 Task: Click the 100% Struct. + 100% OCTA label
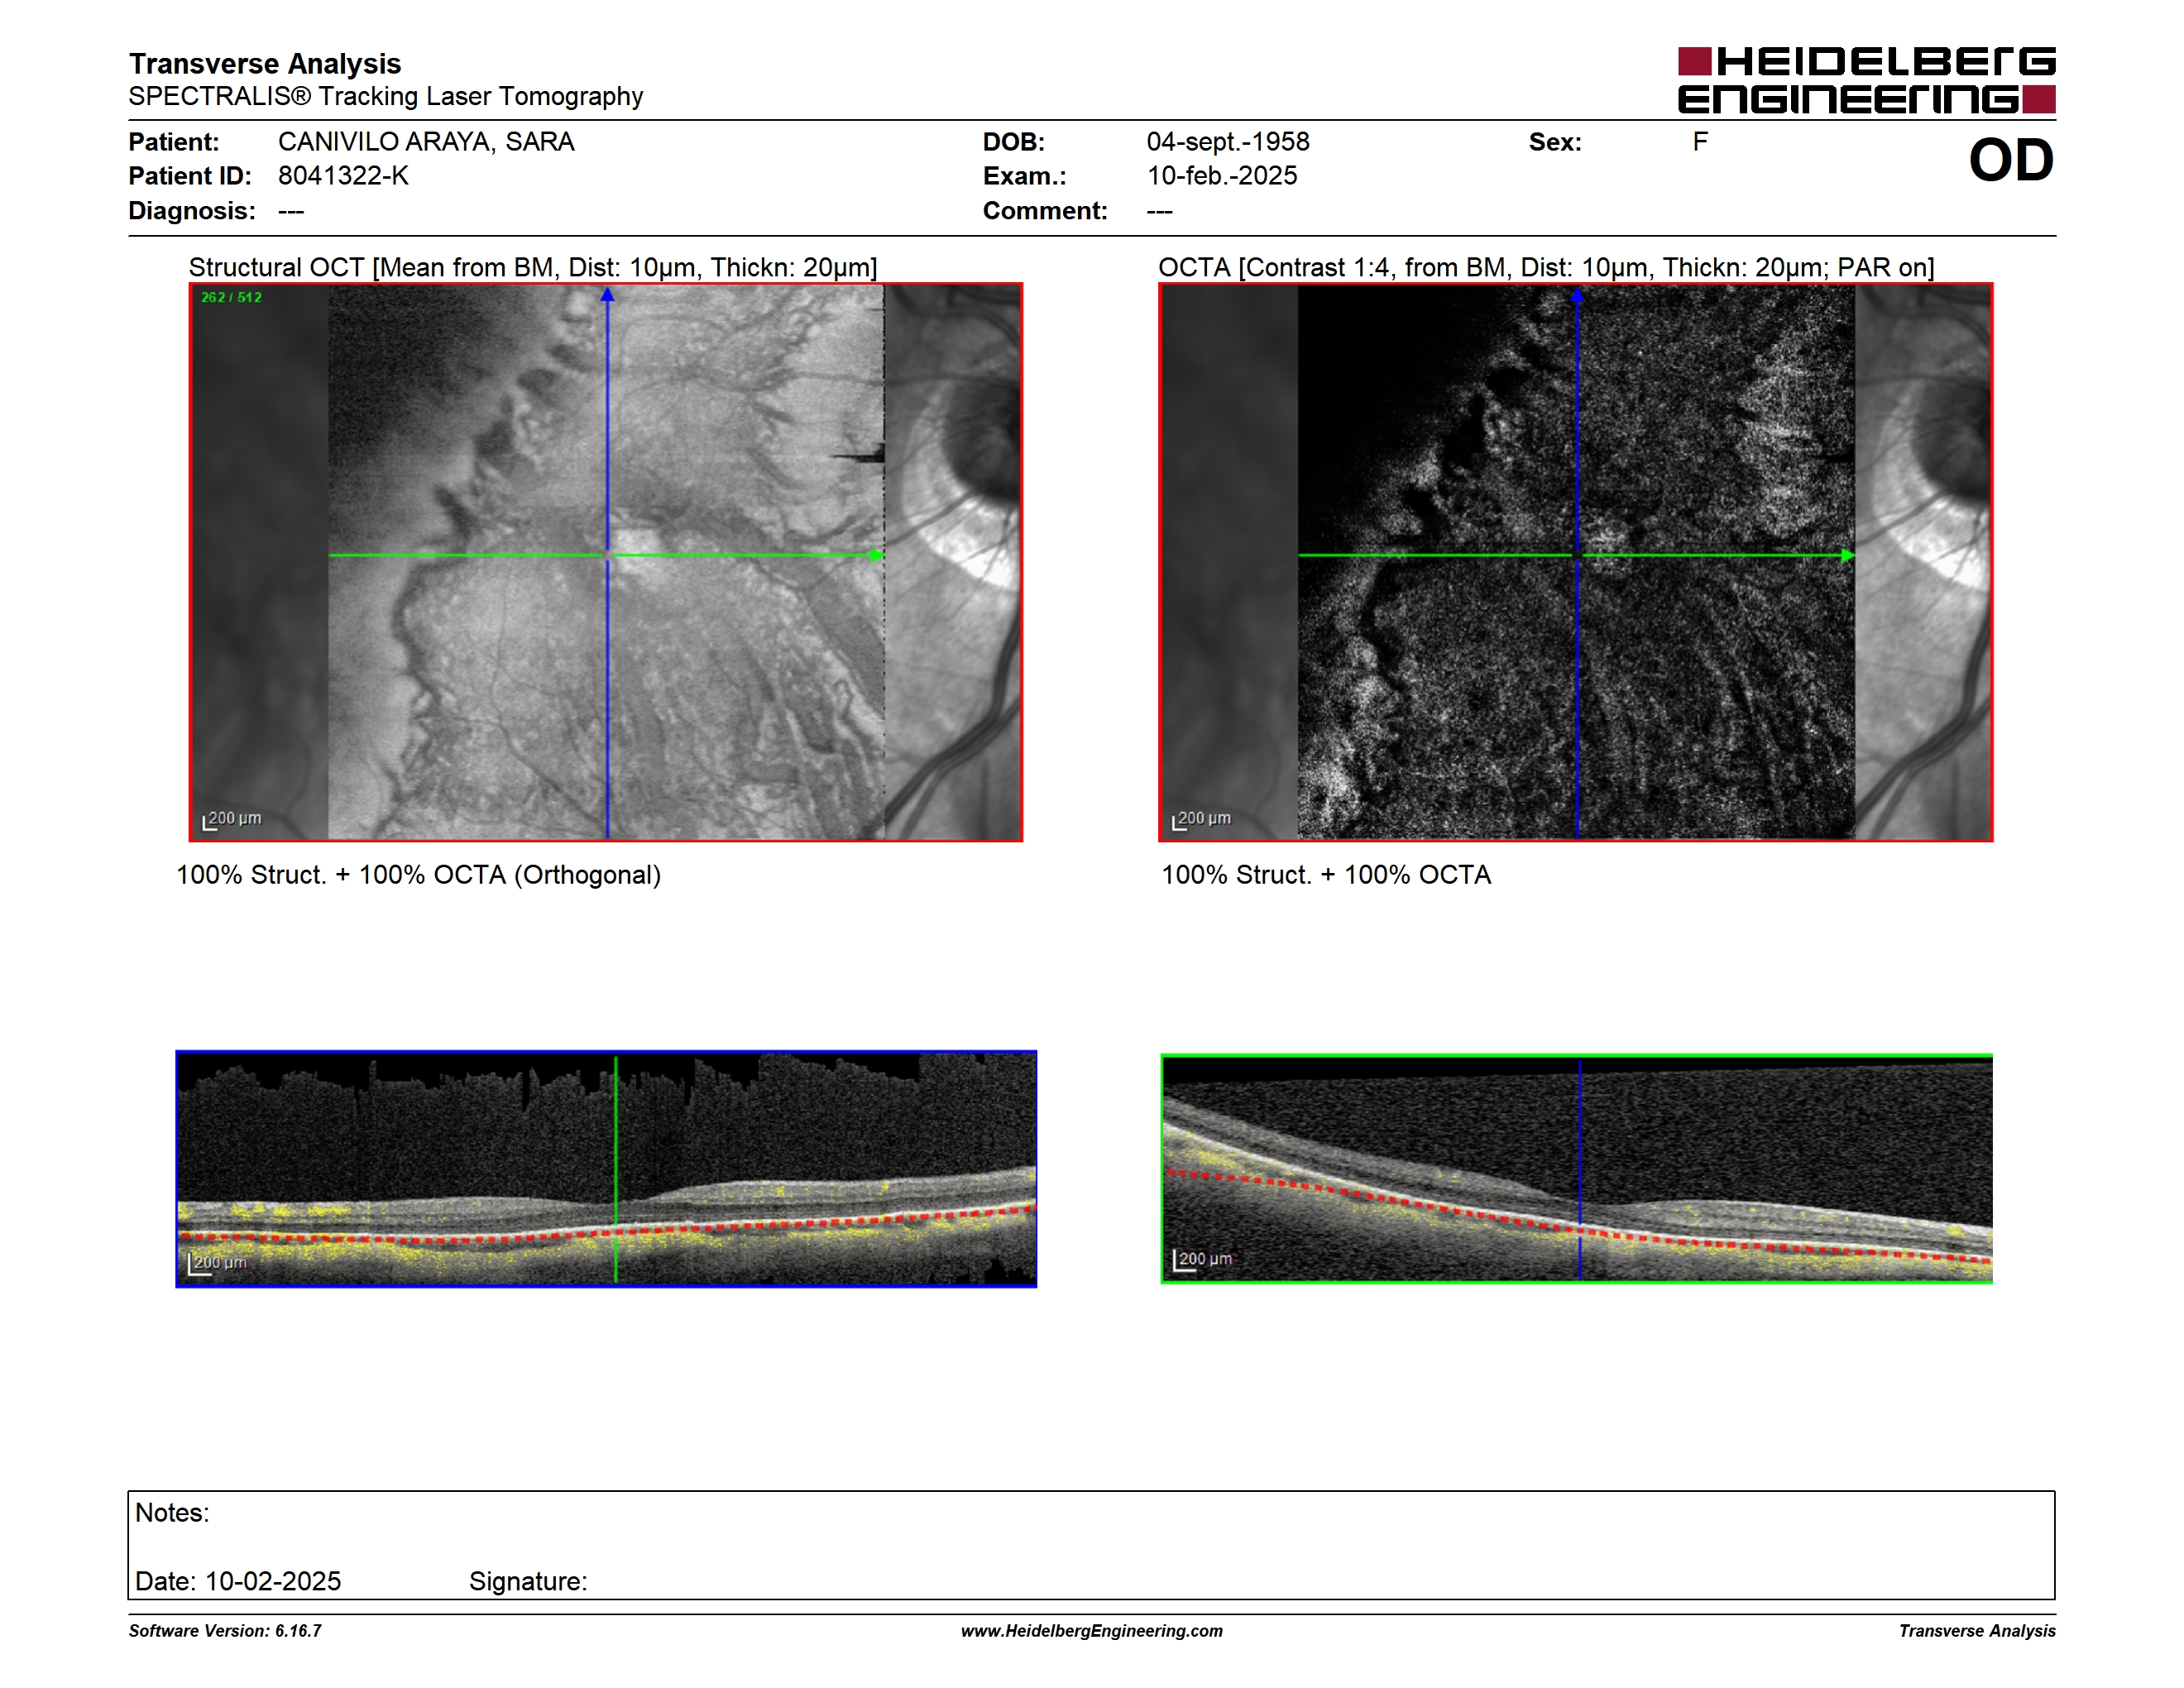pos(1326,875)
